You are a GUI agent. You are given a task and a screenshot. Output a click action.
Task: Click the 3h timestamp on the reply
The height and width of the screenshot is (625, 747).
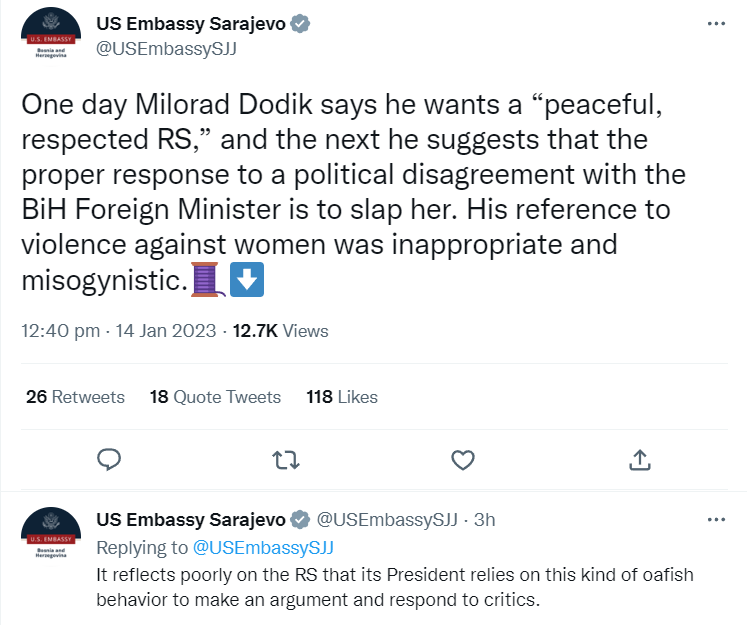[485, 519]
